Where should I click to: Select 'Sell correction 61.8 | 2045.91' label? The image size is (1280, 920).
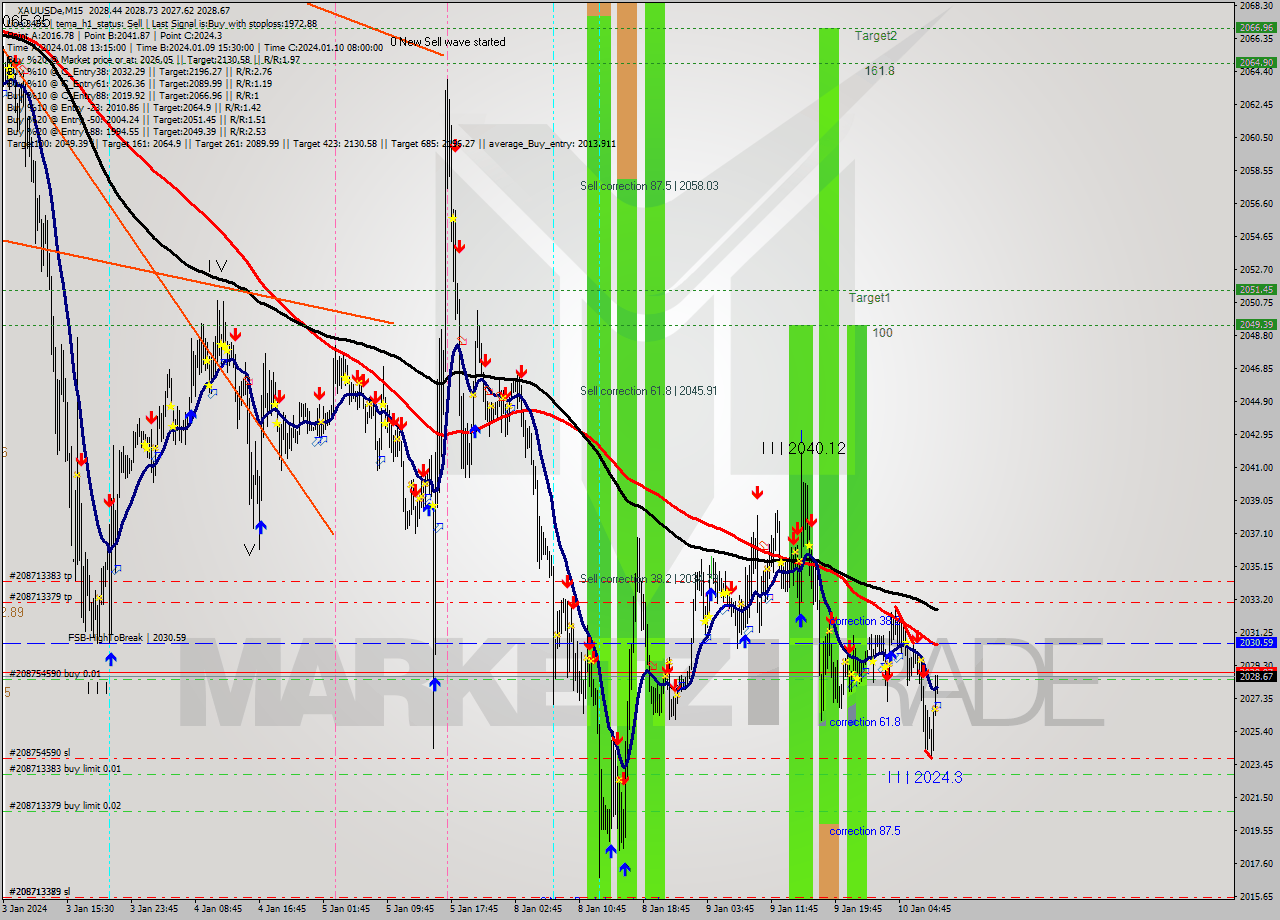pyautogui.click(x=649, y=391)
